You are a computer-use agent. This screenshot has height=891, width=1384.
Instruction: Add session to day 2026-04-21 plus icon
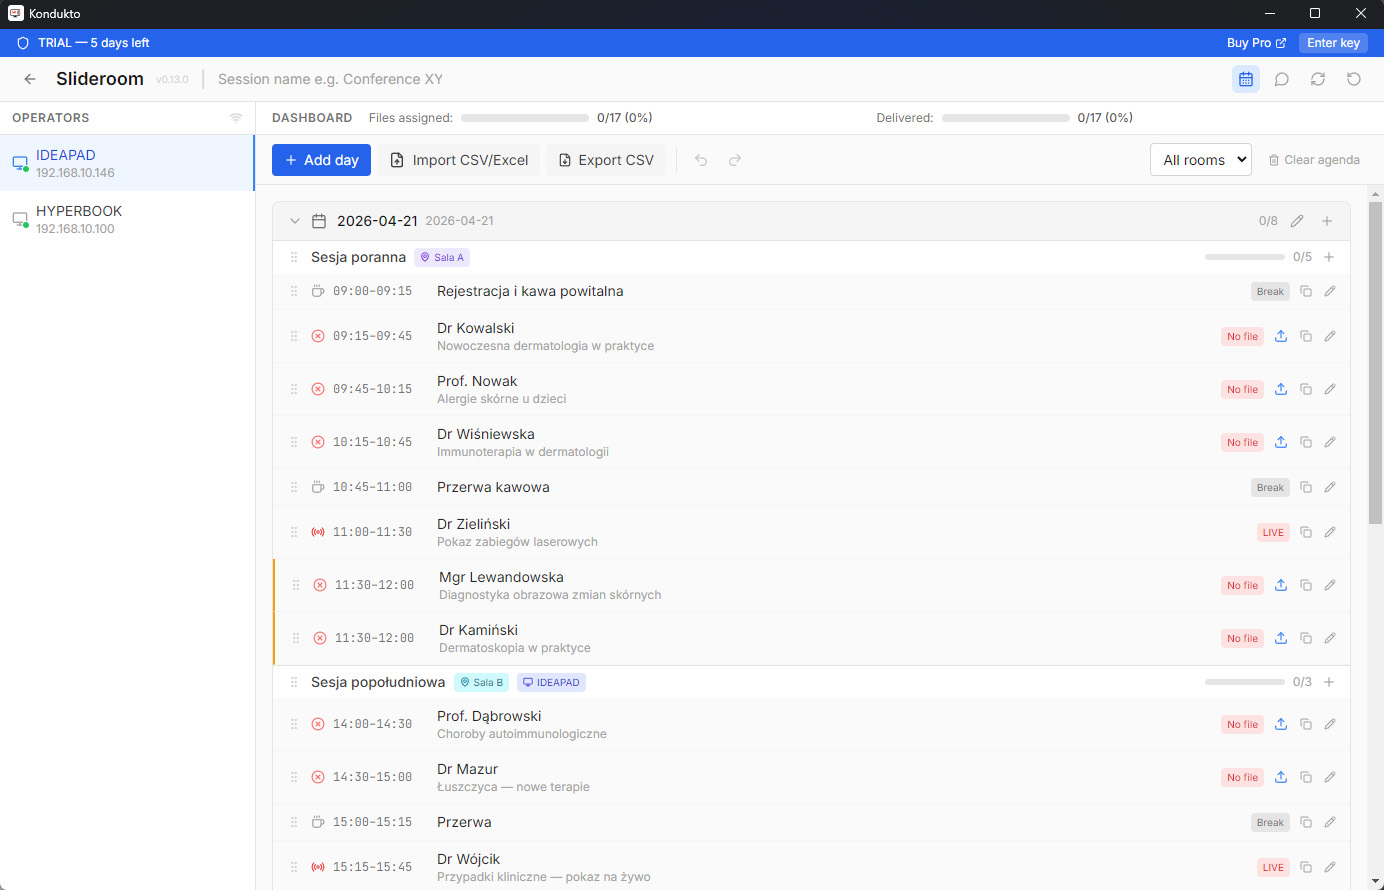click(x=1327, y=221)
